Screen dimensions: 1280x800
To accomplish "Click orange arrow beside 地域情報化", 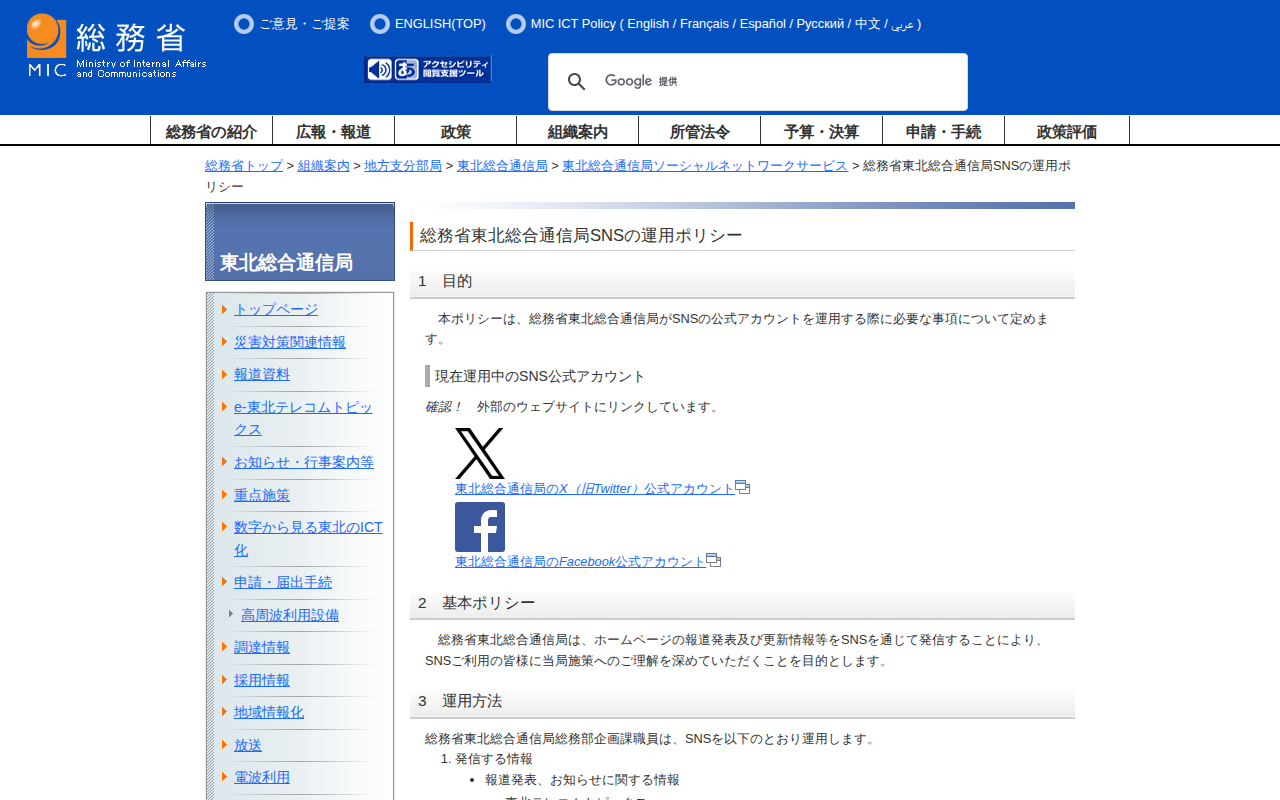I will [x=225, y=712].
